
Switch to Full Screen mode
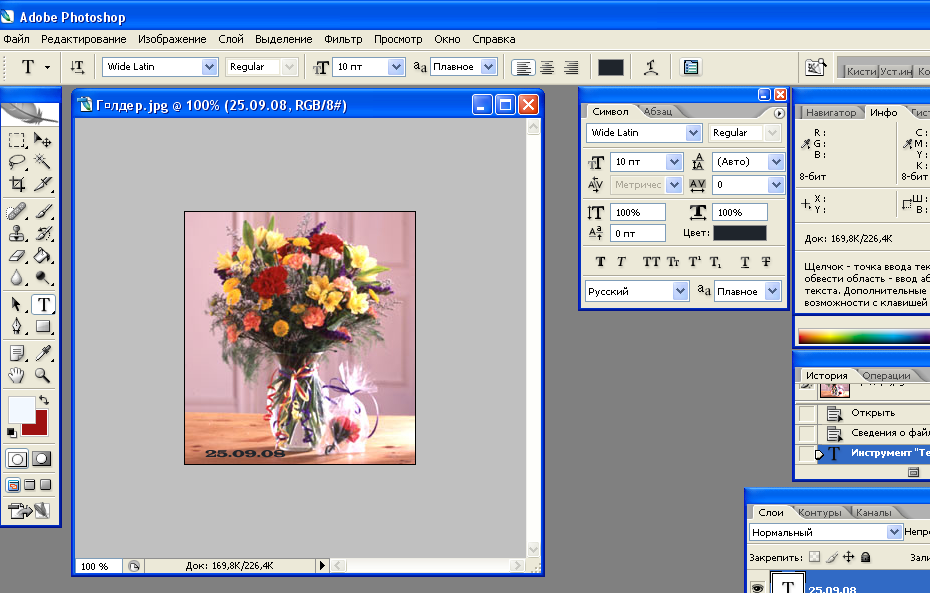pos(46,485)
